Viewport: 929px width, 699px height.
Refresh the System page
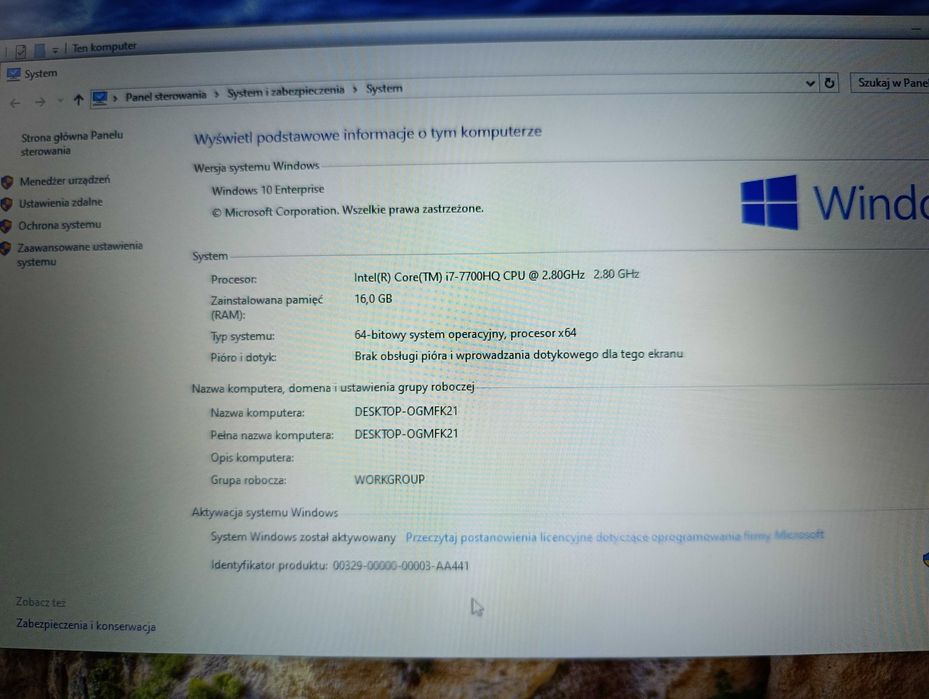pos(829,83)
